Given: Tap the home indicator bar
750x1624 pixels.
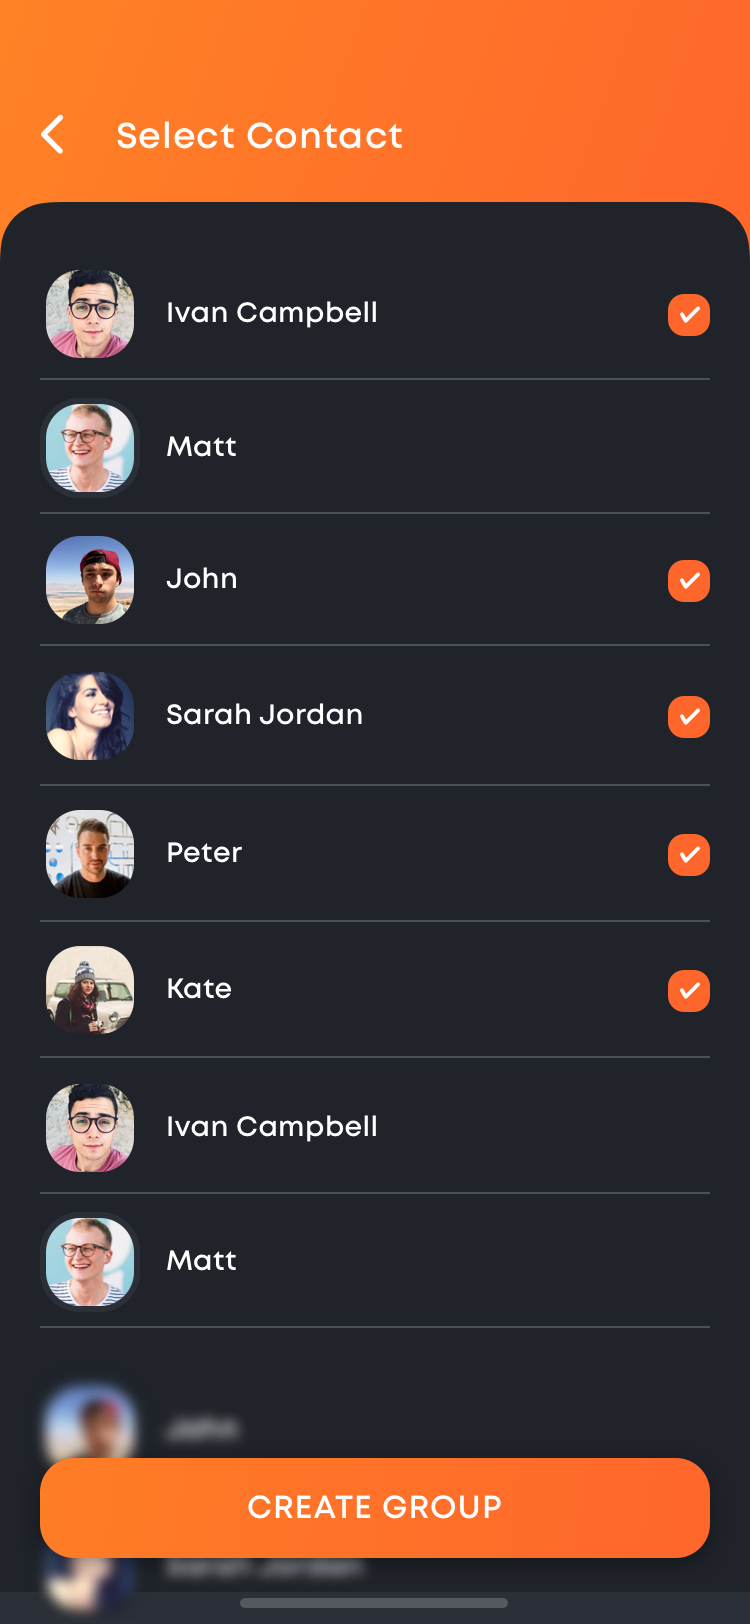Looking at the screenshot, I should [x=374, y=1603].
